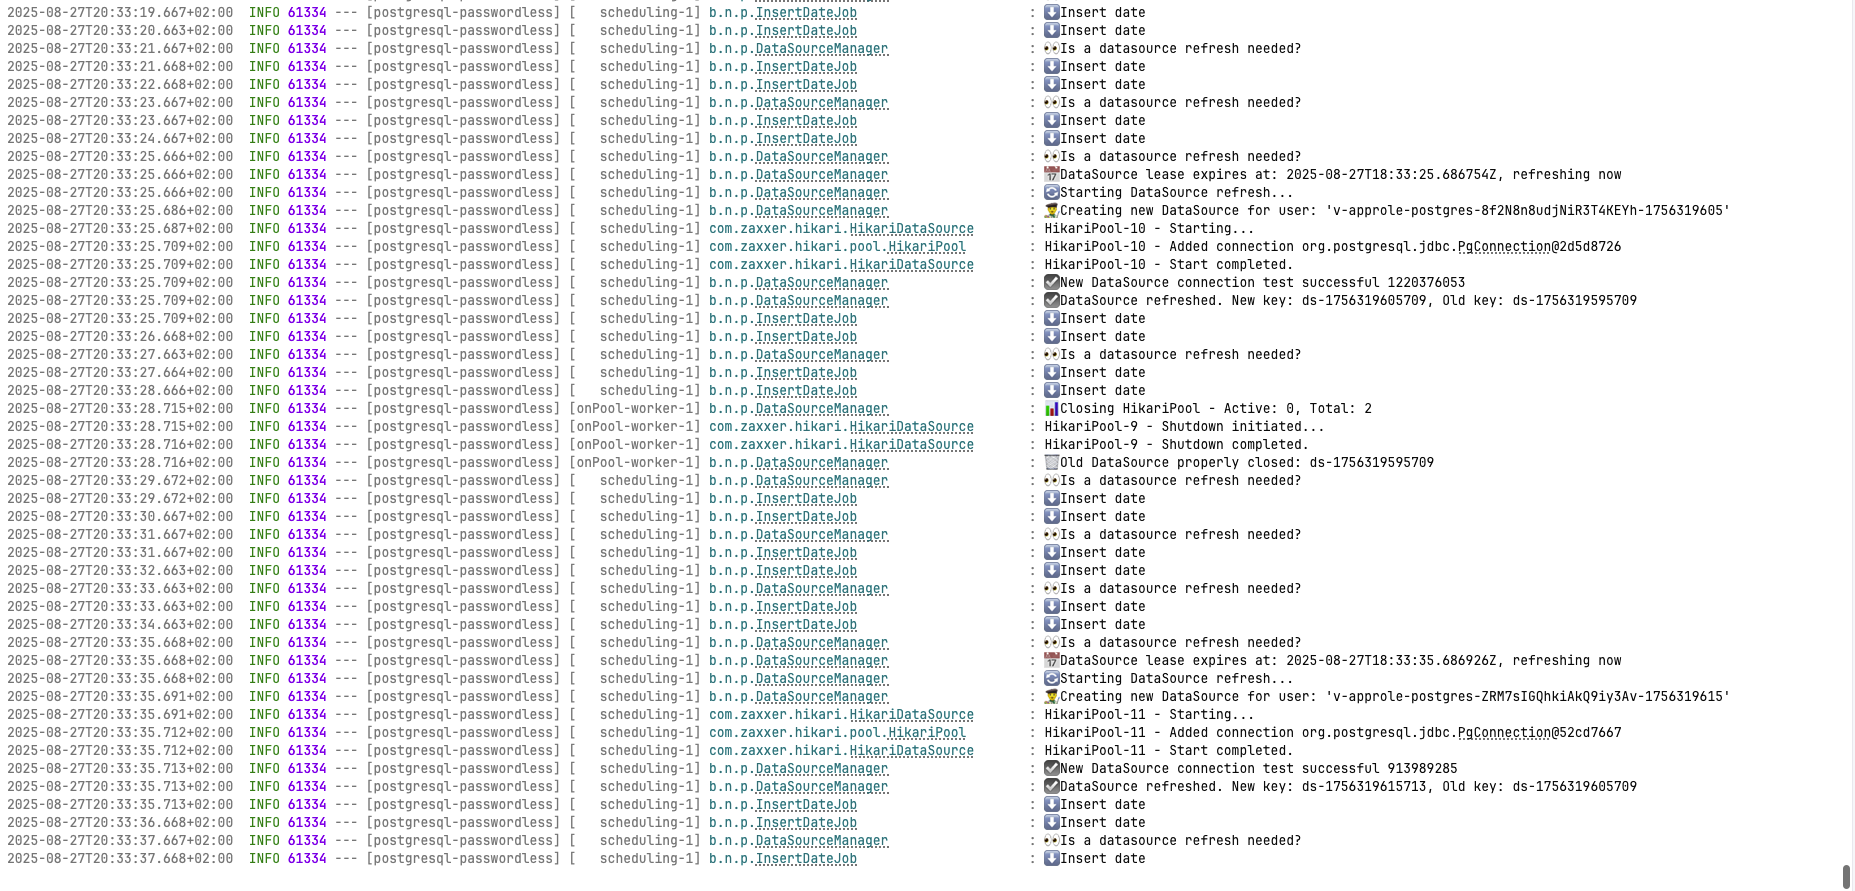Click text 'Closing HikariPool - Active: 0, Total: 2'
This screenshot has width=1855, height=891.
[1216, 408]
